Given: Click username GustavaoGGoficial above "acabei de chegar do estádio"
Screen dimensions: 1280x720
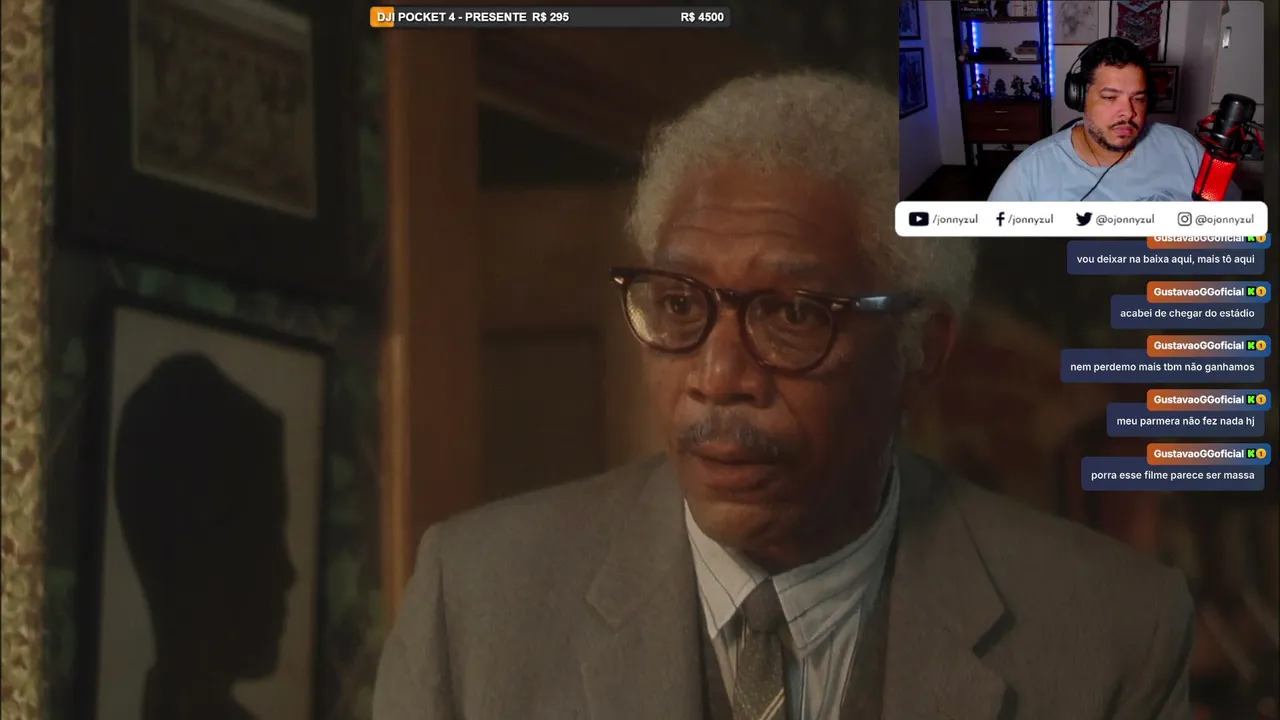Looking at the screenshot, I should [1198, 292].
